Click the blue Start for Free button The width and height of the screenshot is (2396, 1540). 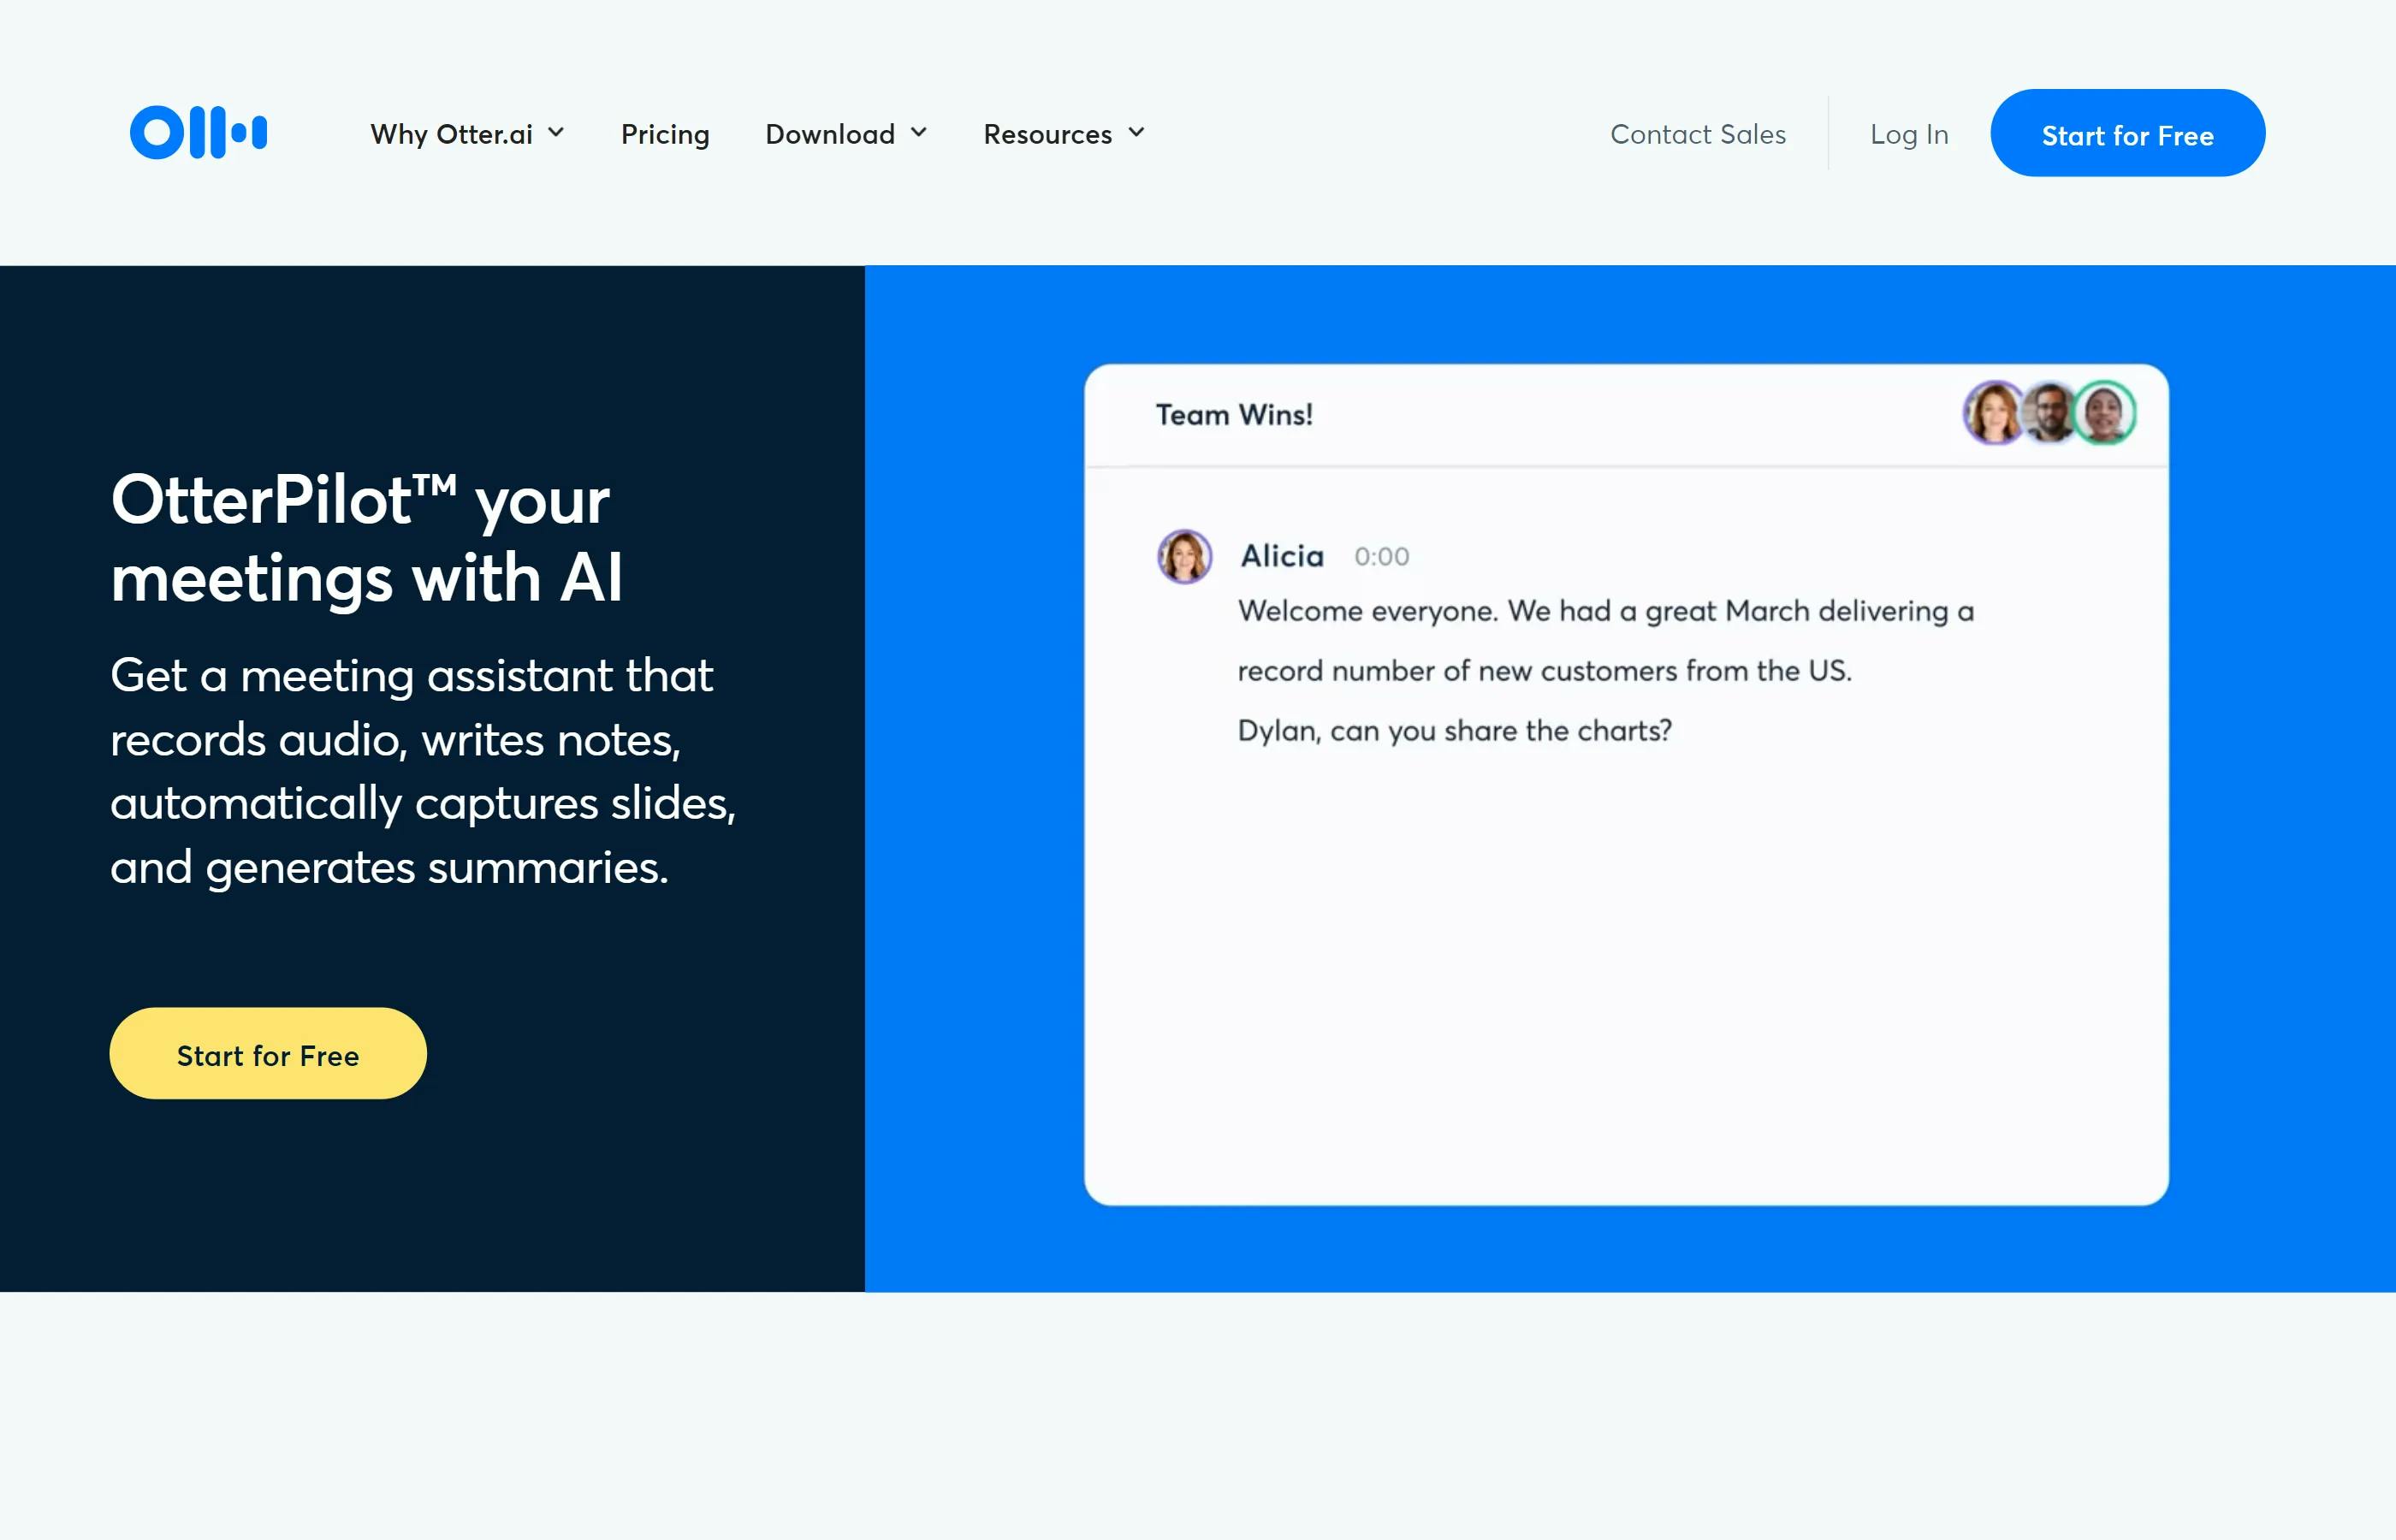(2127, 133)
